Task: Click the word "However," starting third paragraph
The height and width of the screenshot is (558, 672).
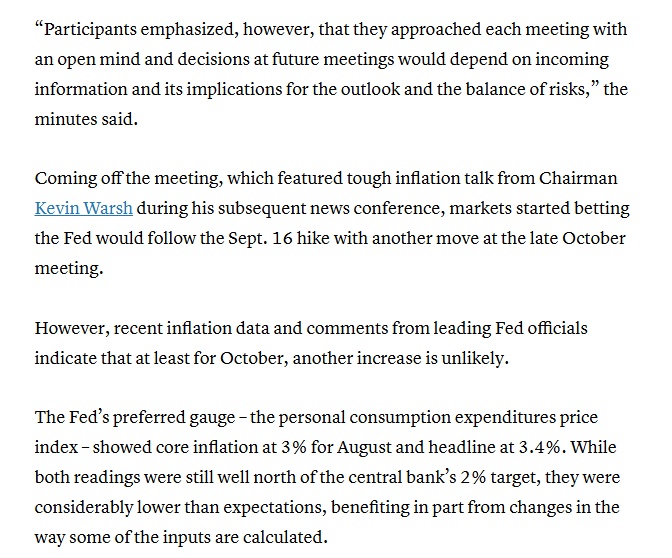Action: (72, 329)
